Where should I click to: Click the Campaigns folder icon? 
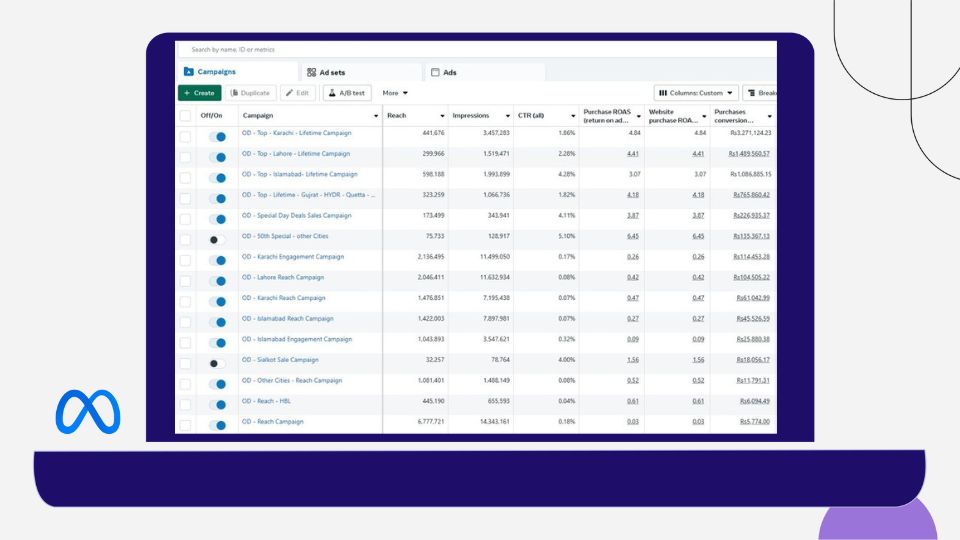pos(189,72)
